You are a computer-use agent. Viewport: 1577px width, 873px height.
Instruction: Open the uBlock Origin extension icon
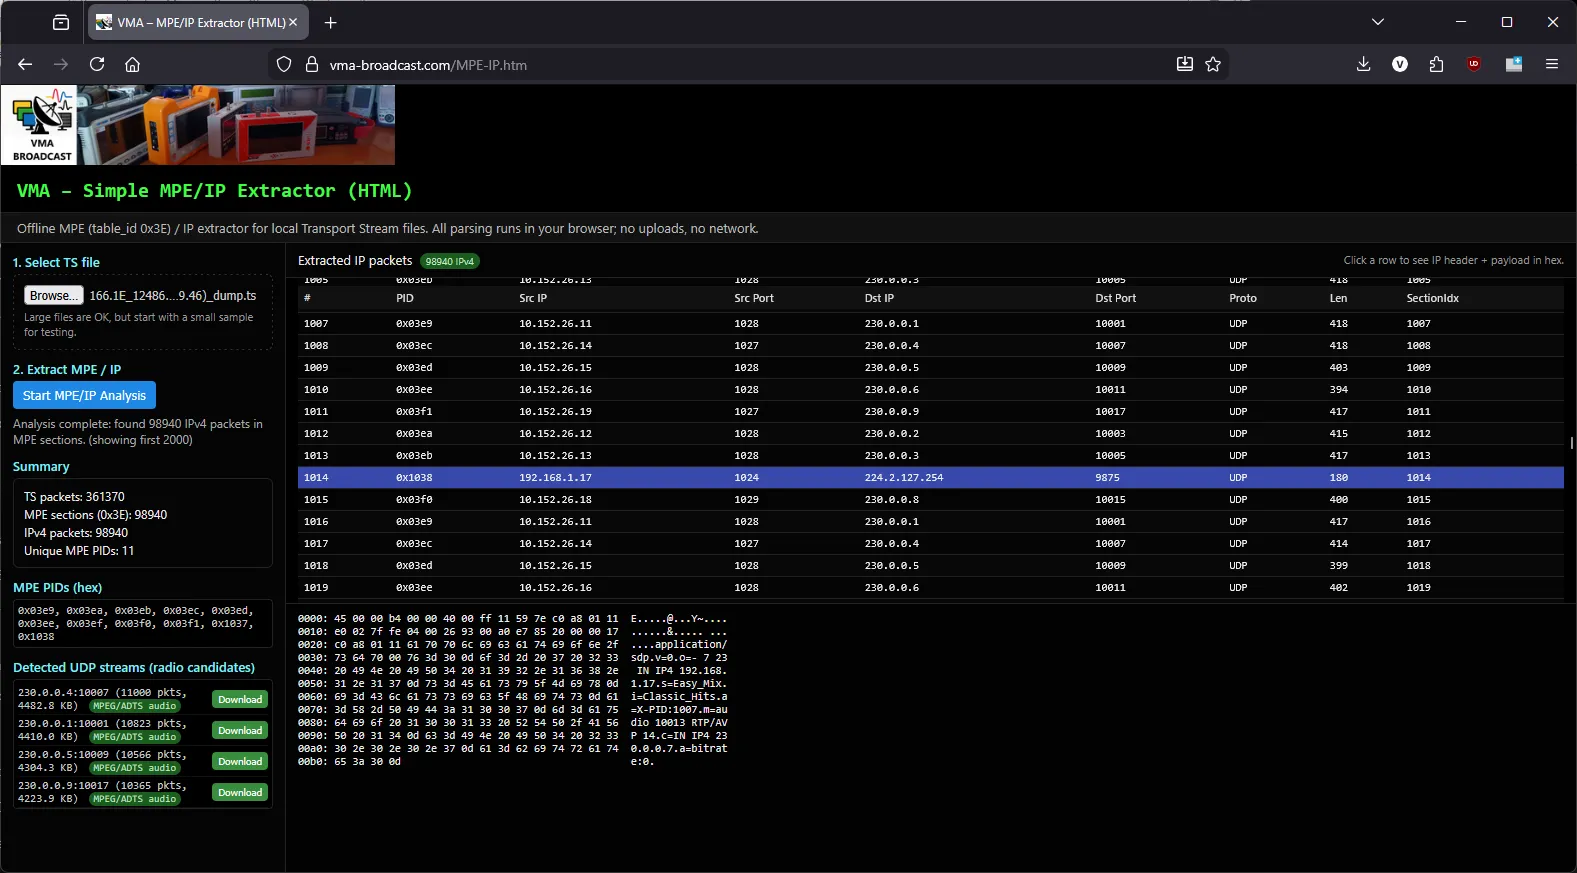tap(1474, 64)
